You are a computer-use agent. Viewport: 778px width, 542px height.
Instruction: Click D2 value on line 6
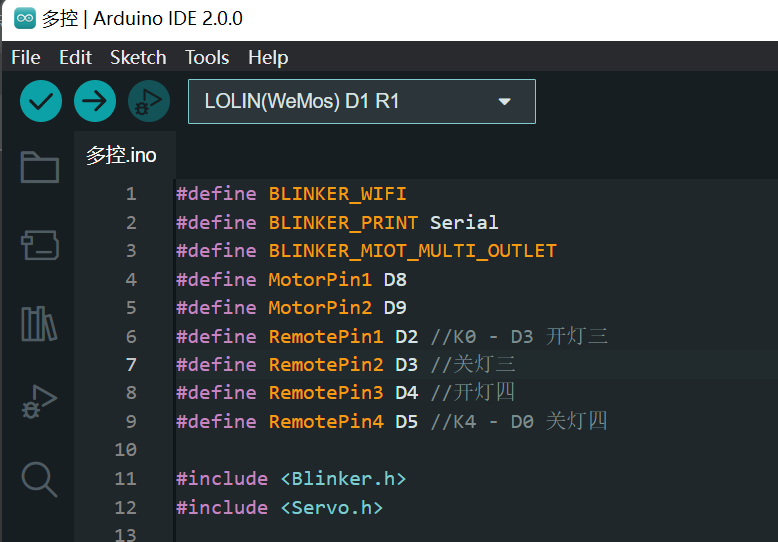[406, 337]
